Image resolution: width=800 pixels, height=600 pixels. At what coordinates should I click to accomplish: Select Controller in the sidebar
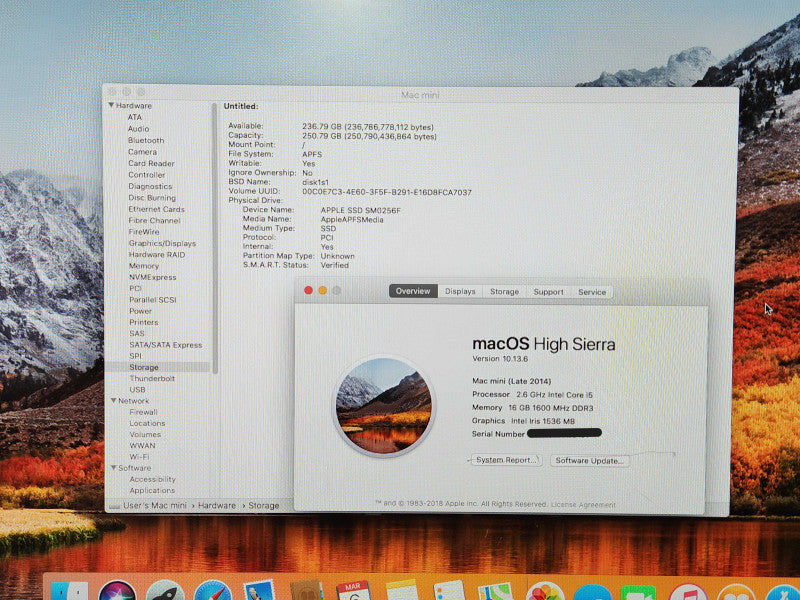tap(147, 174)
